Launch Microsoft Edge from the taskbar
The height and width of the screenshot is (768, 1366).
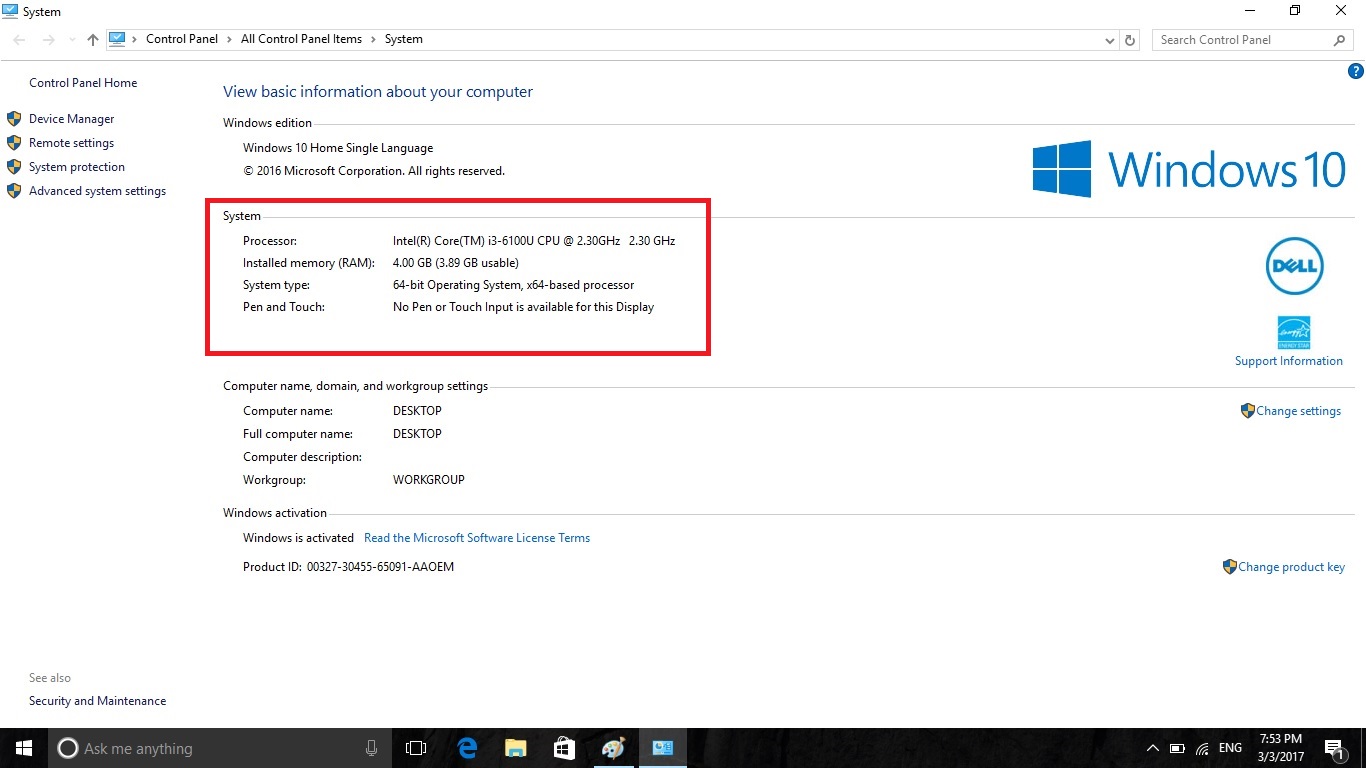[466, 747]
